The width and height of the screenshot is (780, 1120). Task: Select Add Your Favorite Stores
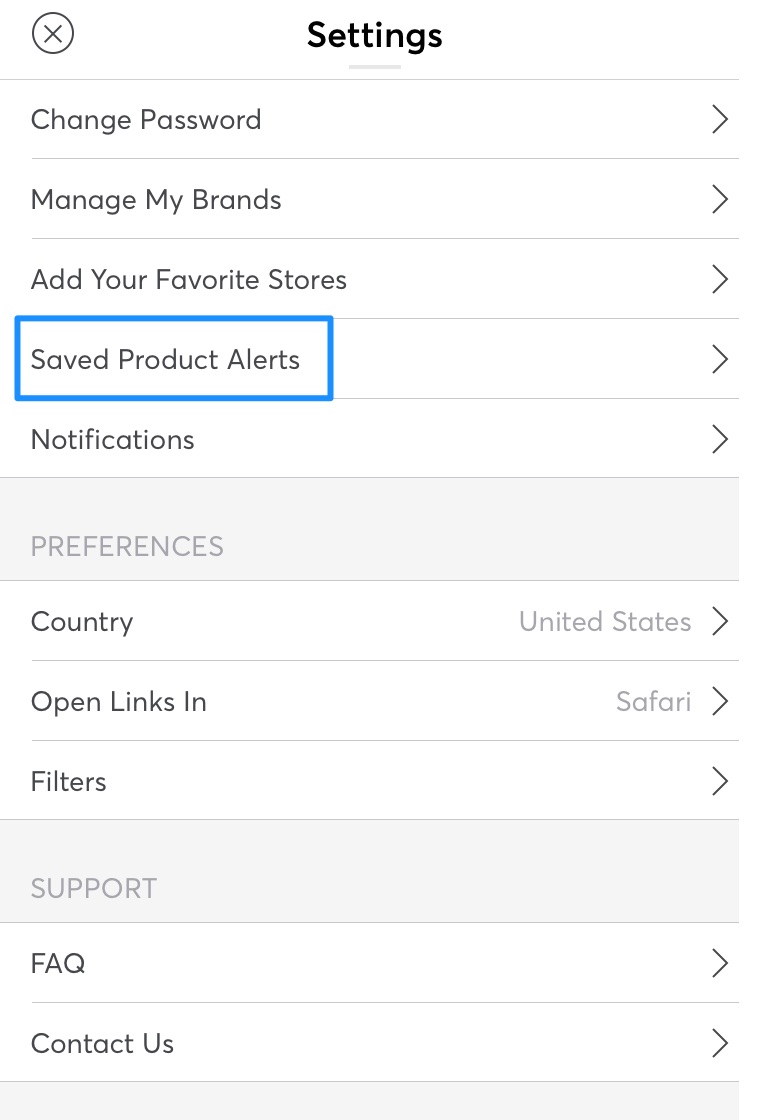[x=369, y=279]
